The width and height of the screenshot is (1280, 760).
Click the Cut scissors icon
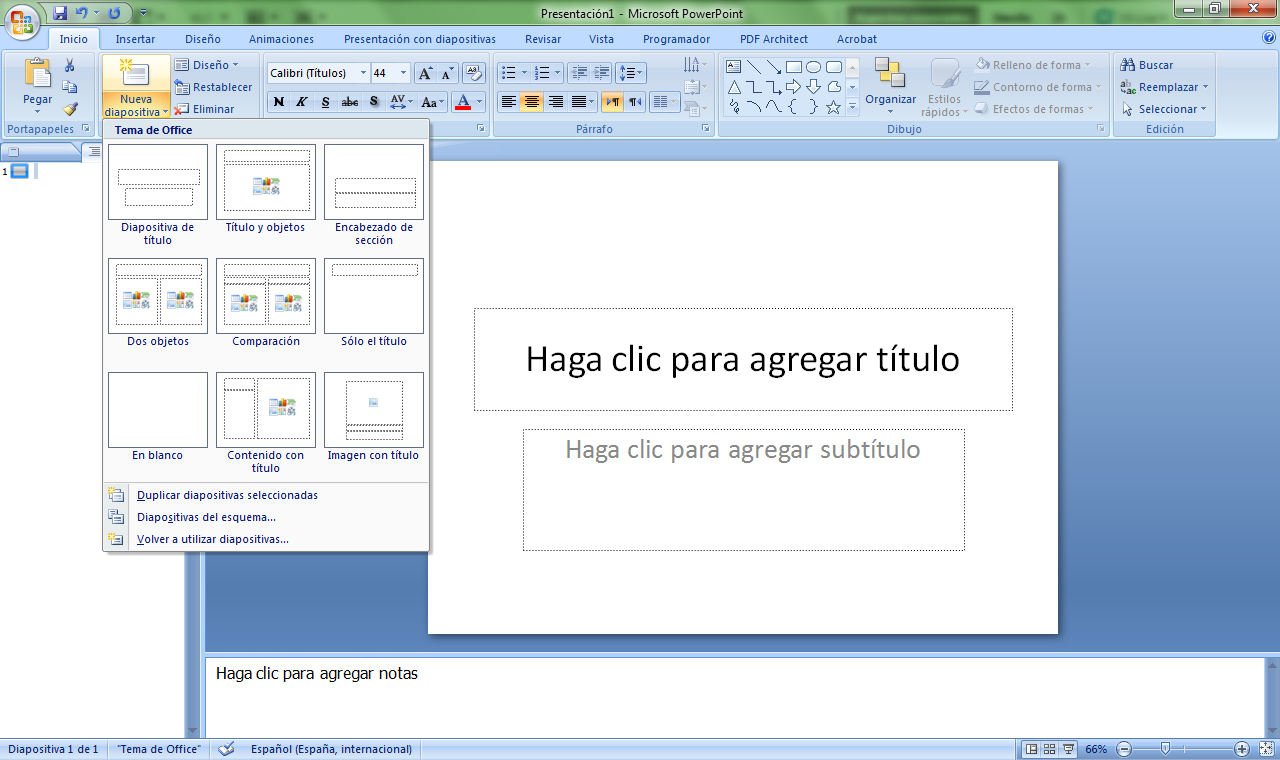coord(70,65)
